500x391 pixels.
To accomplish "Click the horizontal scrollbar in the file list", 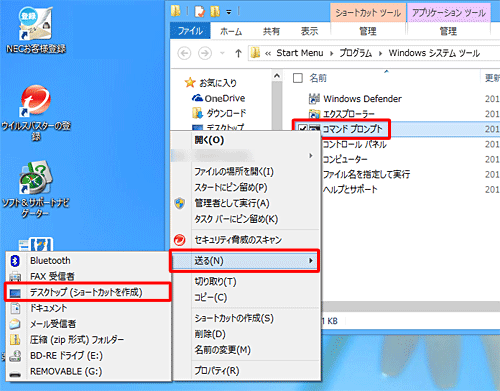I will [x=411, y=307].
